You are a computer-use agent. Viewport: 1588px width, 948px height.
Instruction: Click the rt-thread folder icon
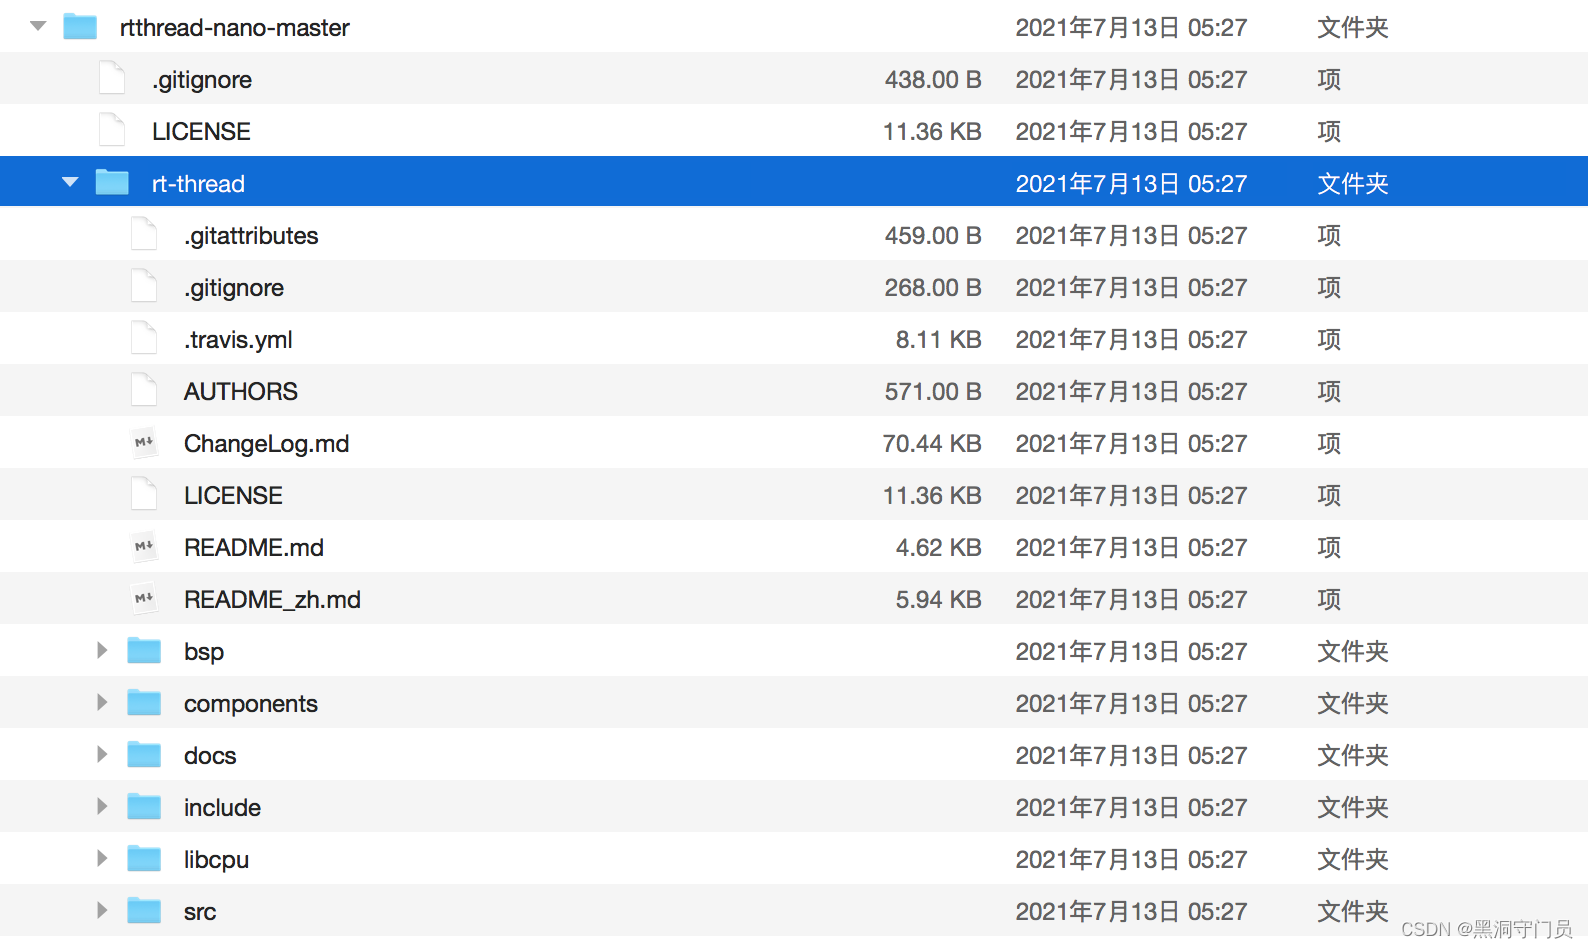tap(112, 182)
